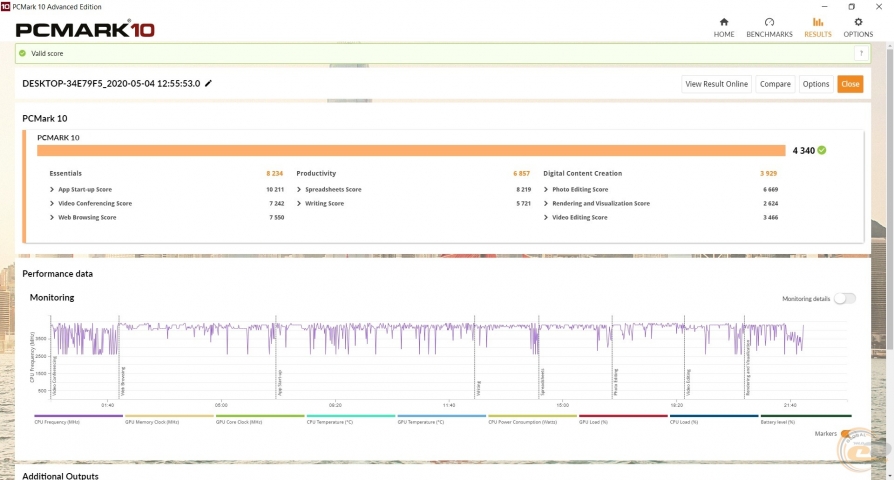Select GPU Core Clock (MHz) legend swatch
This screenshot has height=480, width=894.
tap(260, 416)
